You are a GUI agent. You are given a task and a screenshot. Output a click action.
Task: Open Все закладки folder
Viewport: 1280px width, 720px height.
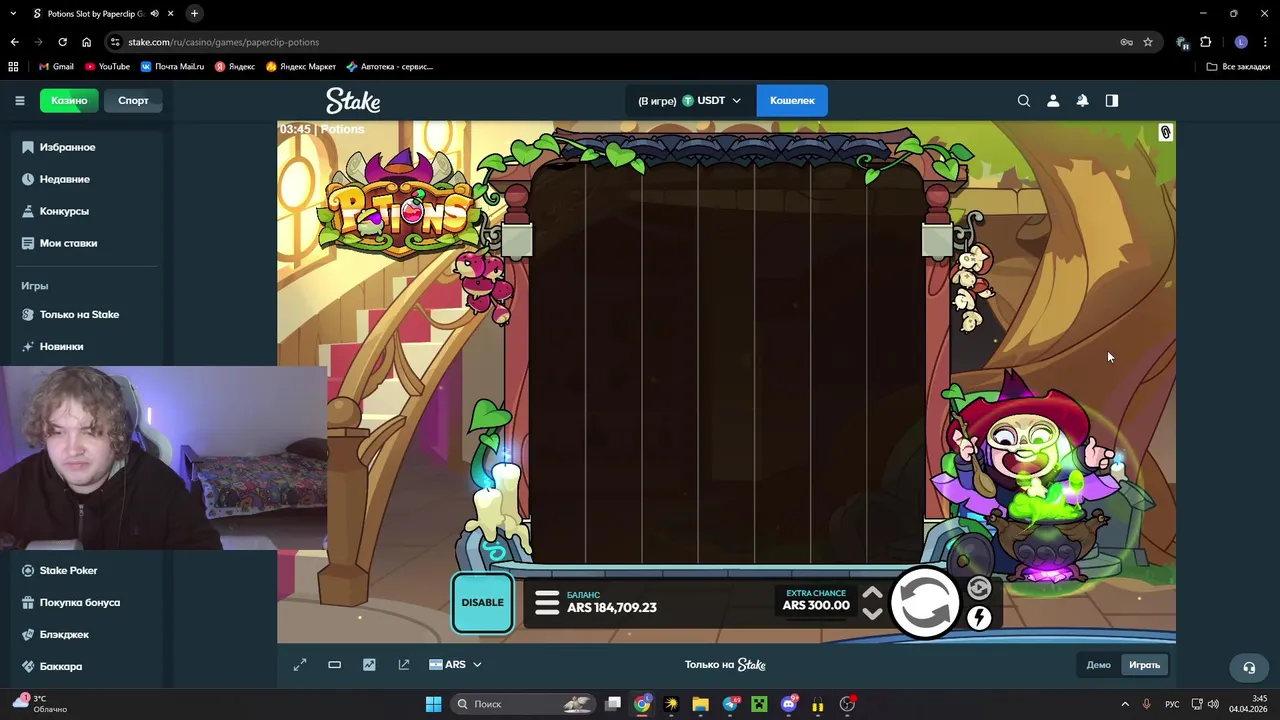tap(1238, 66)
